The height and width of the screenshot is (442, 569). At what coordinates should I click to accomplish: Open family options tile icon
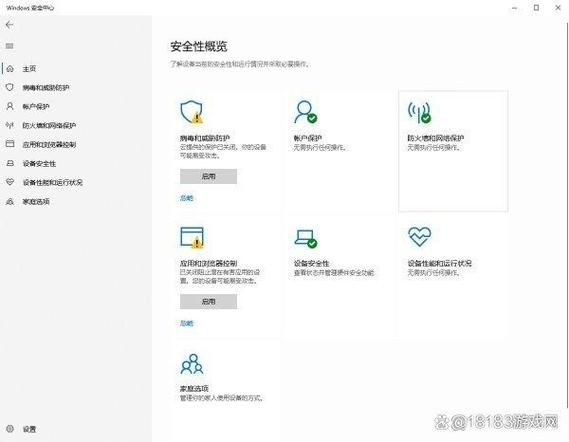(x=192, y=364)
